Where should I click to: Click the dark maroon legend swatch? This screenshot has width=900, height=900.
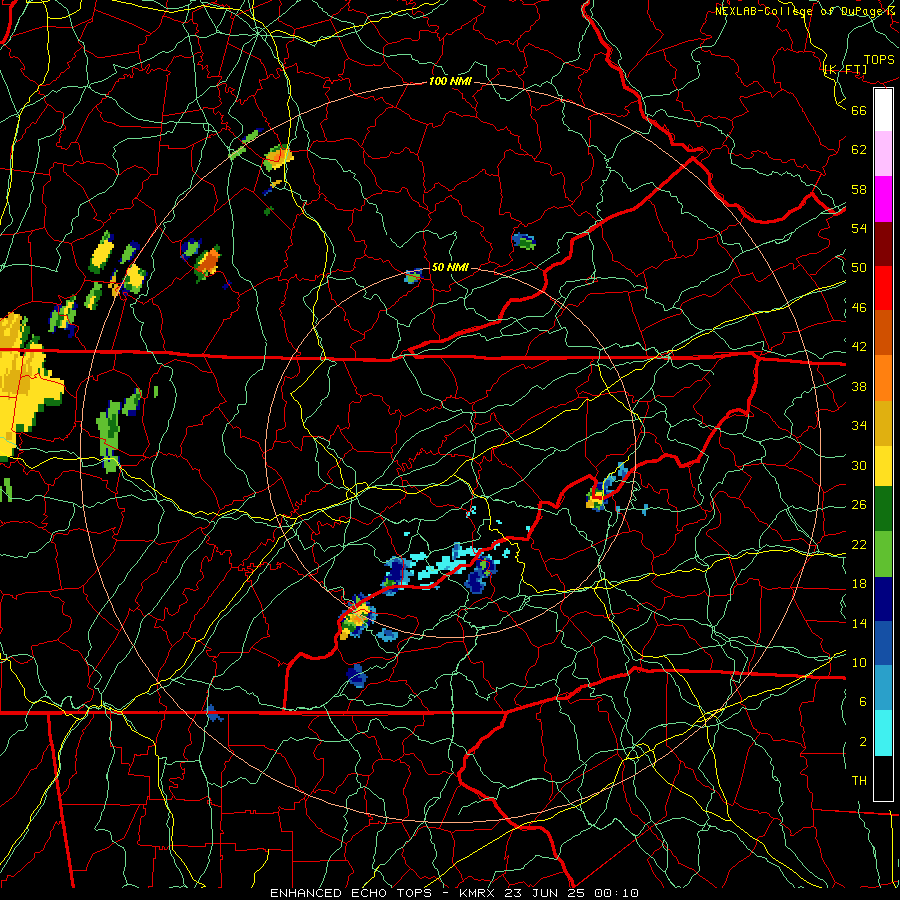[x=883, y=243]
